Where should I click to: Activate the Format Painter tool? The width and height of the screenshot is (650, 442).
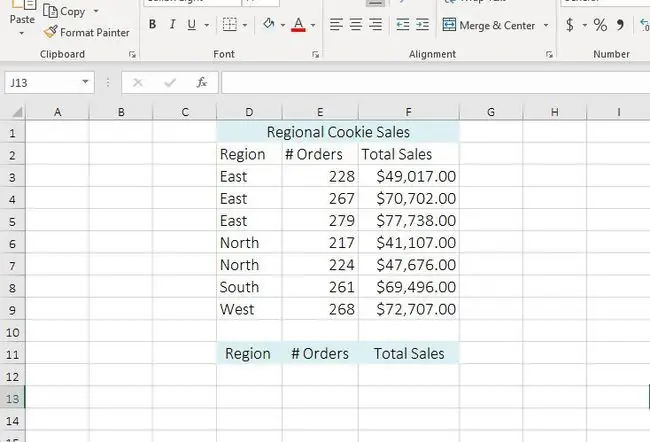(x=86, y=32)
